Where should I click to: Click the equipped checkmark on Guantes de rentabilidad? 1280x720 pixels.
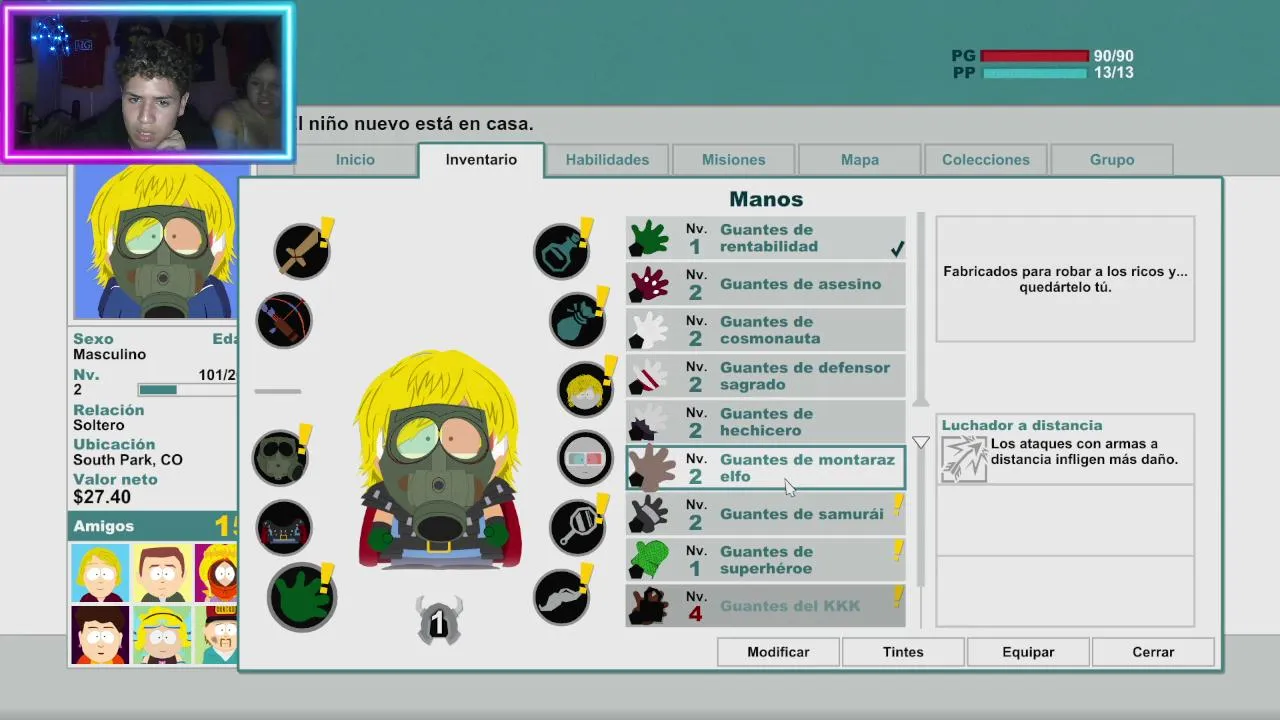tap(897, 248)
